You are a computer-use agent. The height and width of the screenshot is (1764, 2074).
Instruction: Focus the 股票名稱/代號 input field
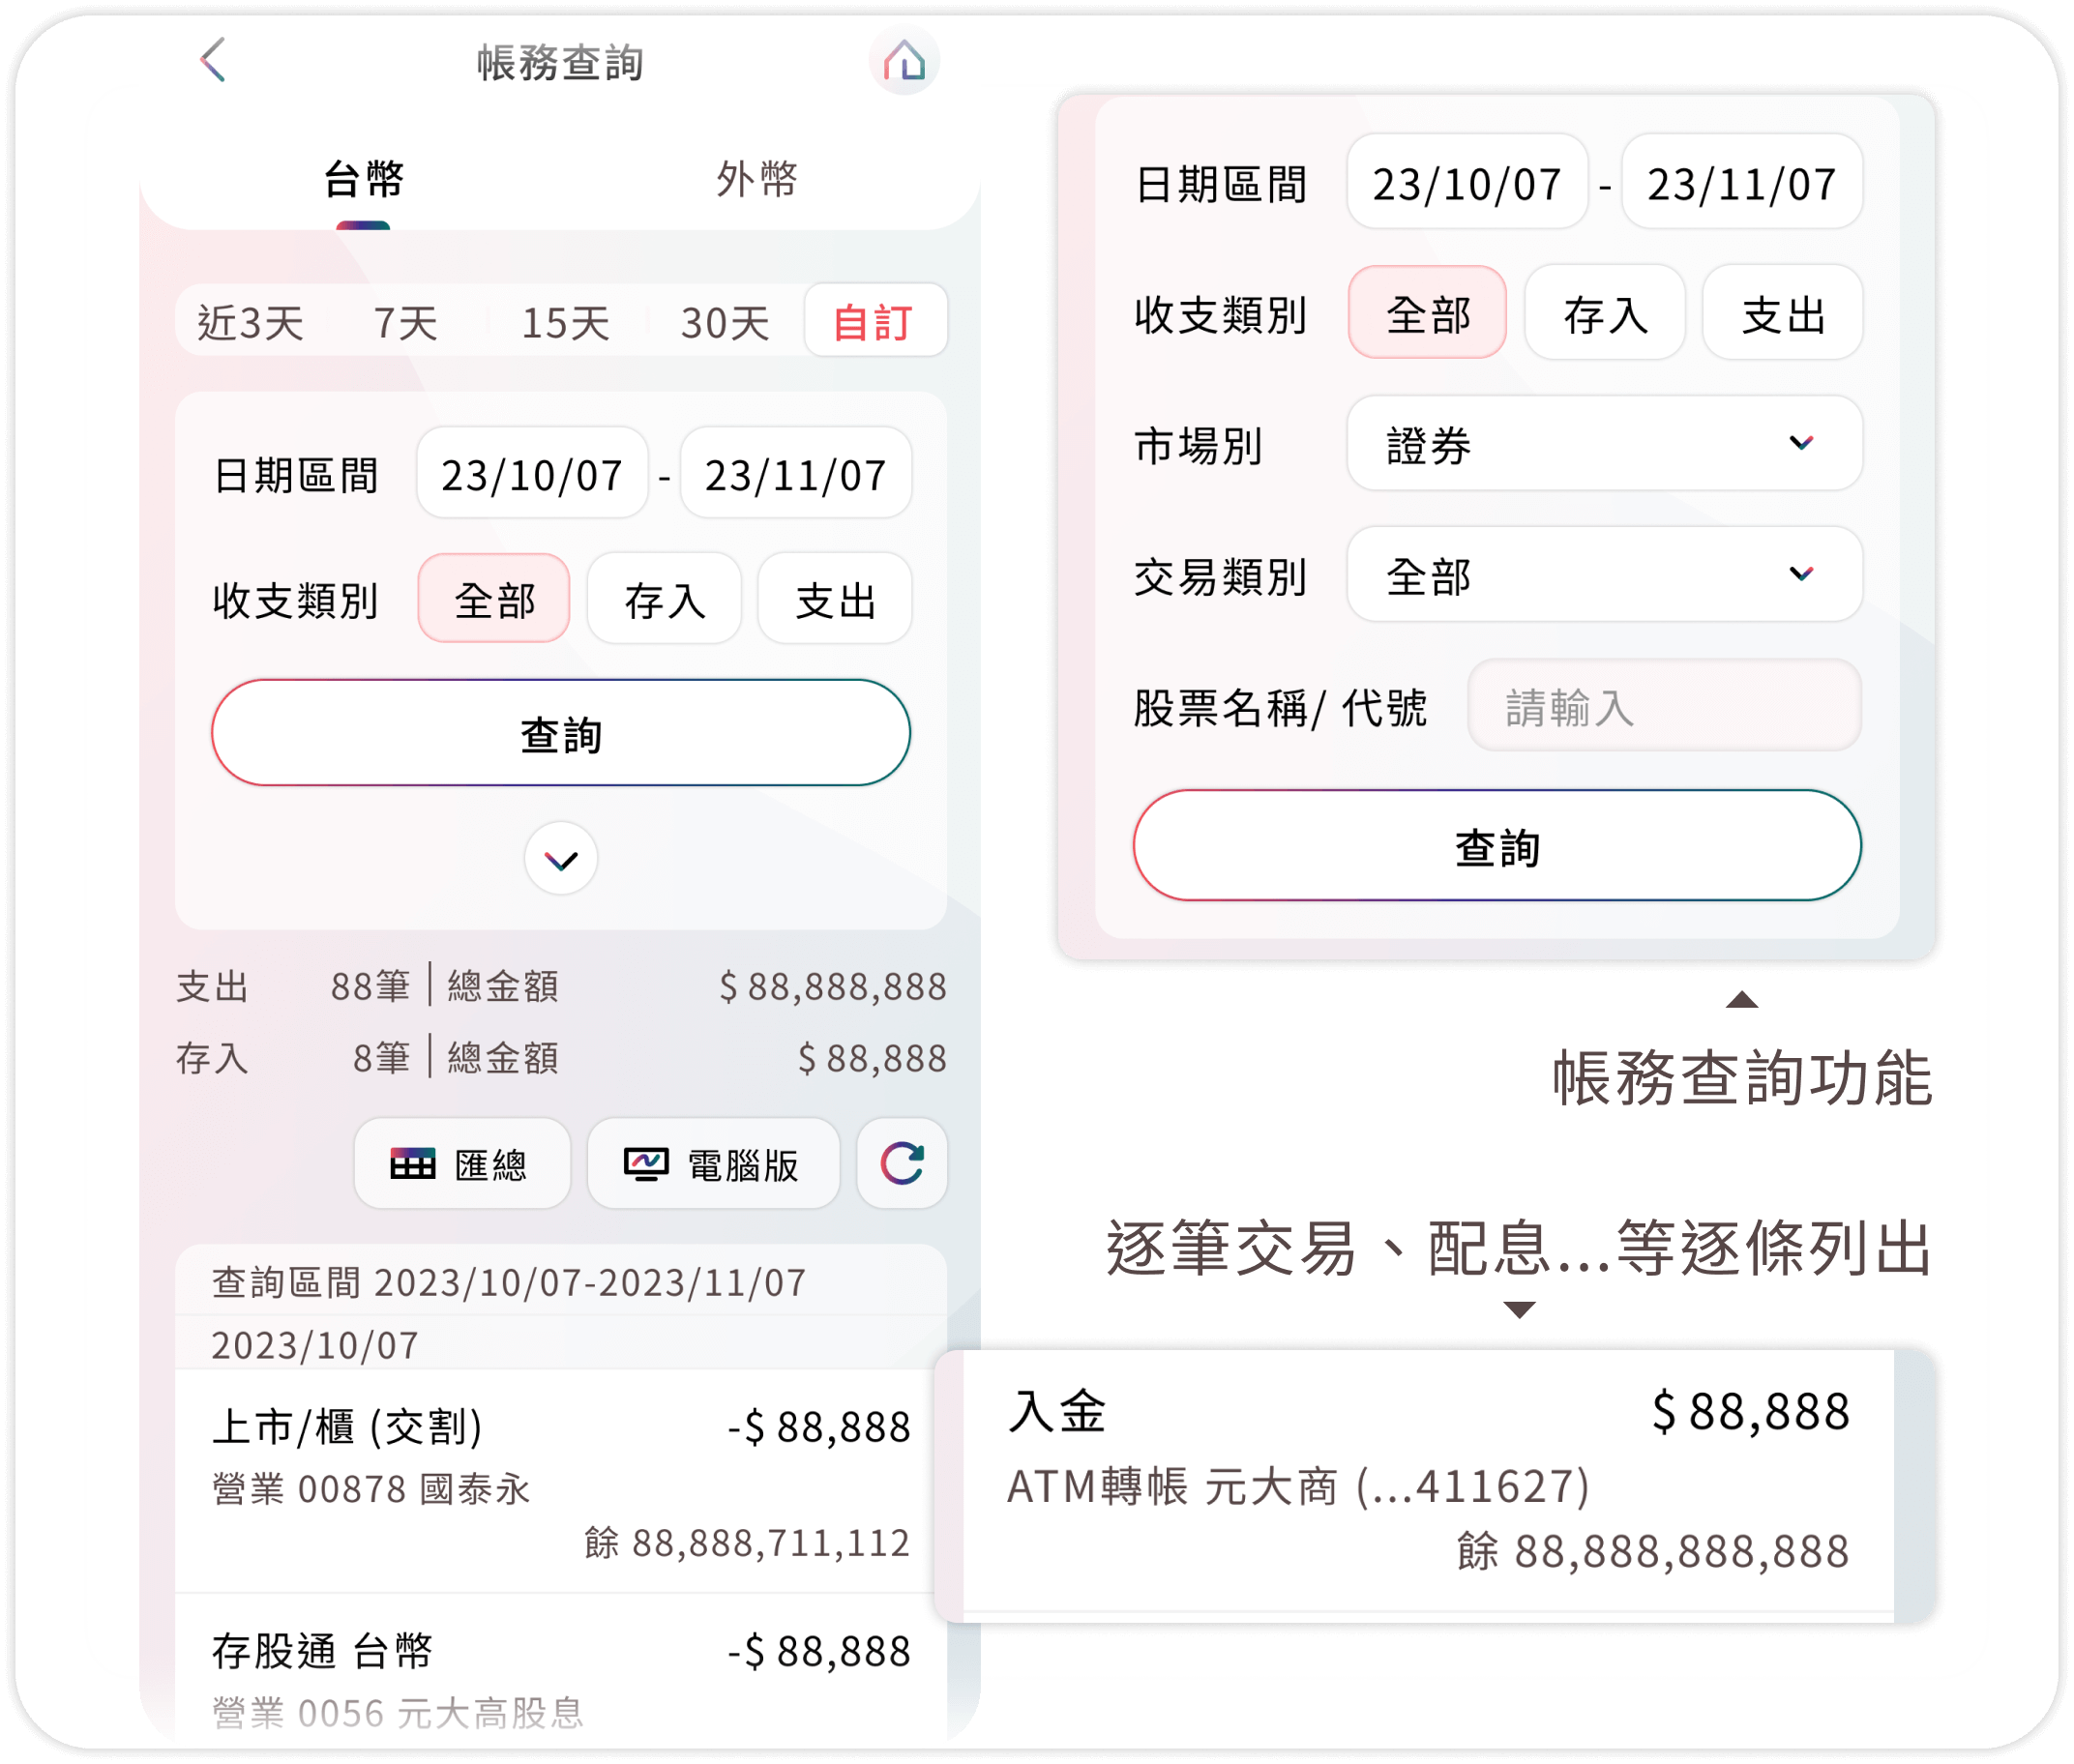coord(1664,706)
